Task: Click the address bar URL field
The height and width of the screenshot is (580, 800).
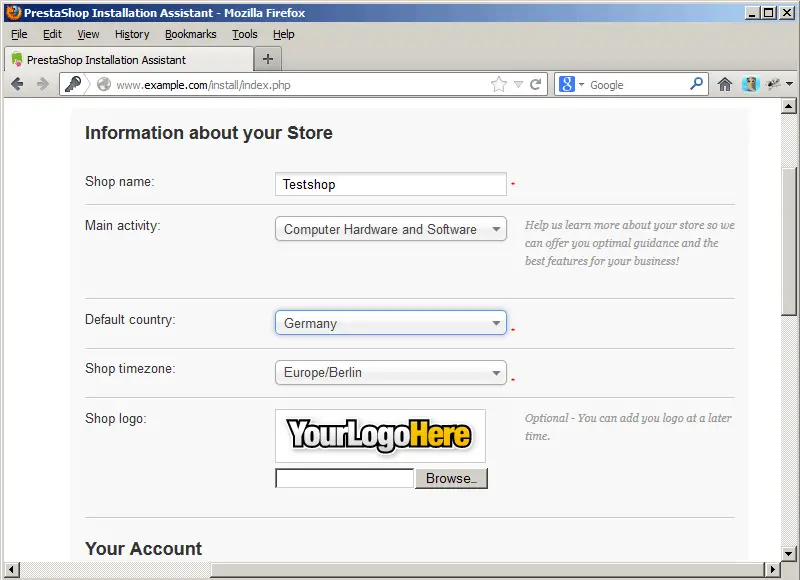Action: pos(301,85)
